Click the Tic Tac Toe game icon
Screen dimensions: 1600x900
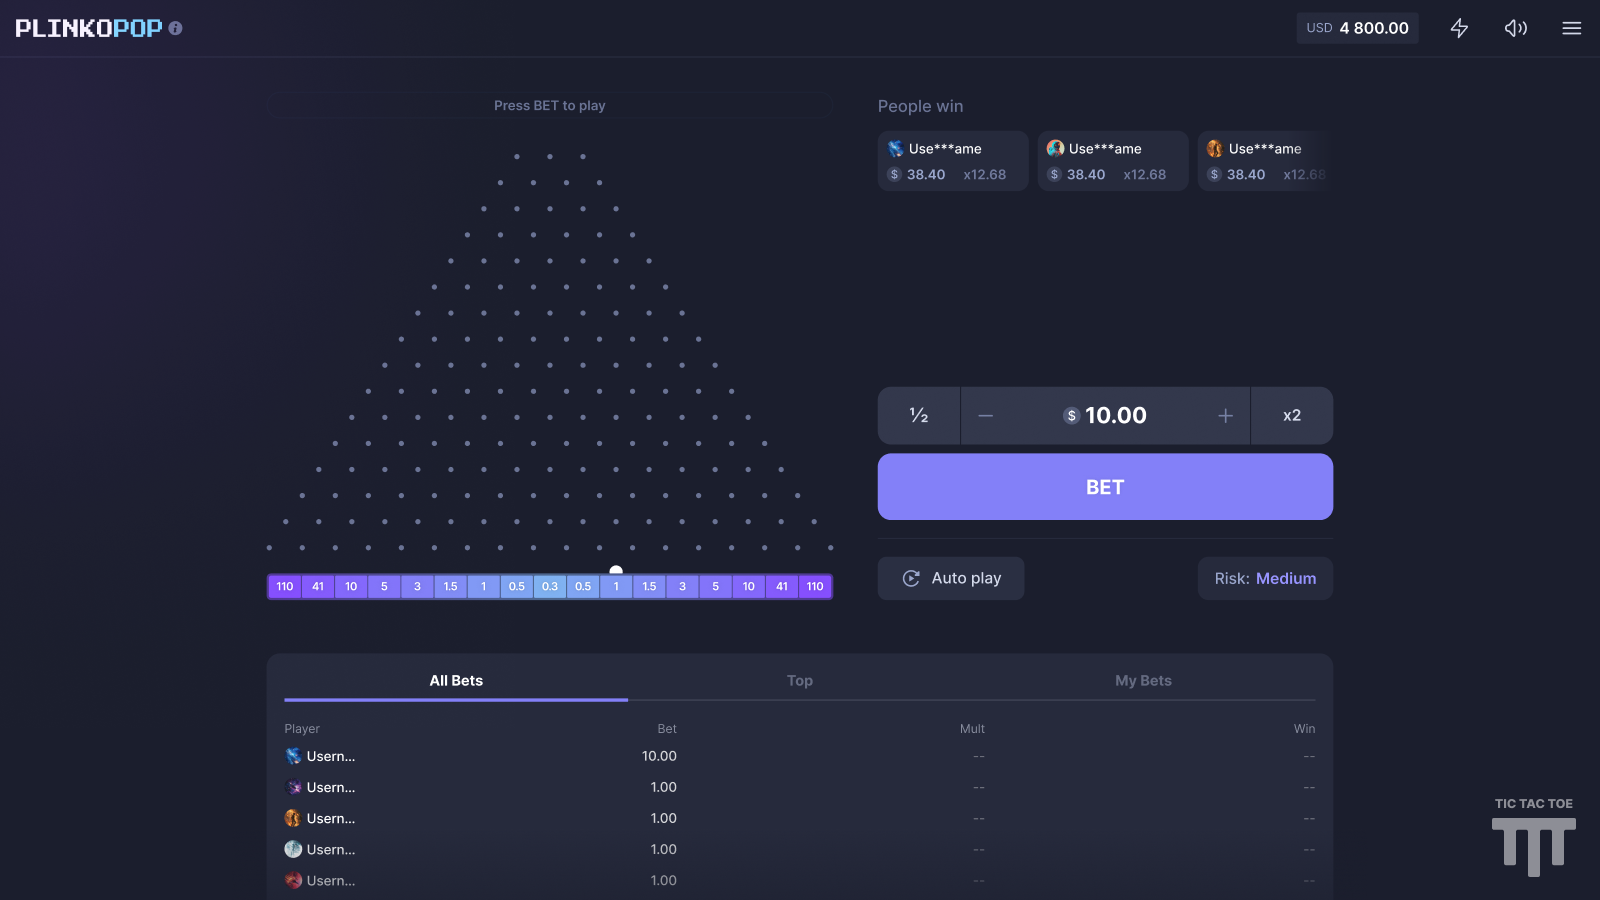(x=1533, y=838)
